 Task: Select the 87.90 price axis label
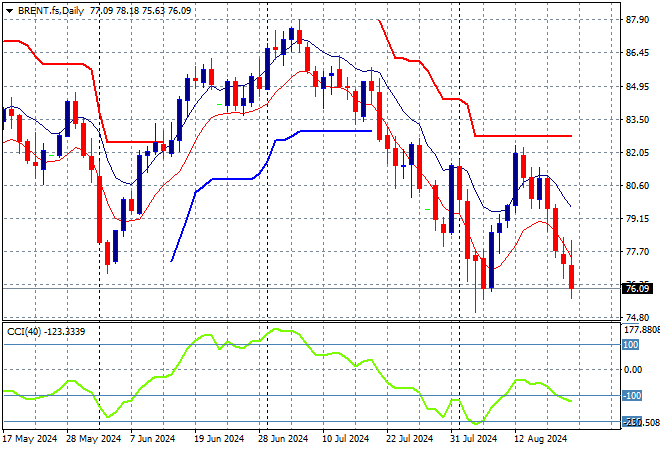tap(637, 20)
